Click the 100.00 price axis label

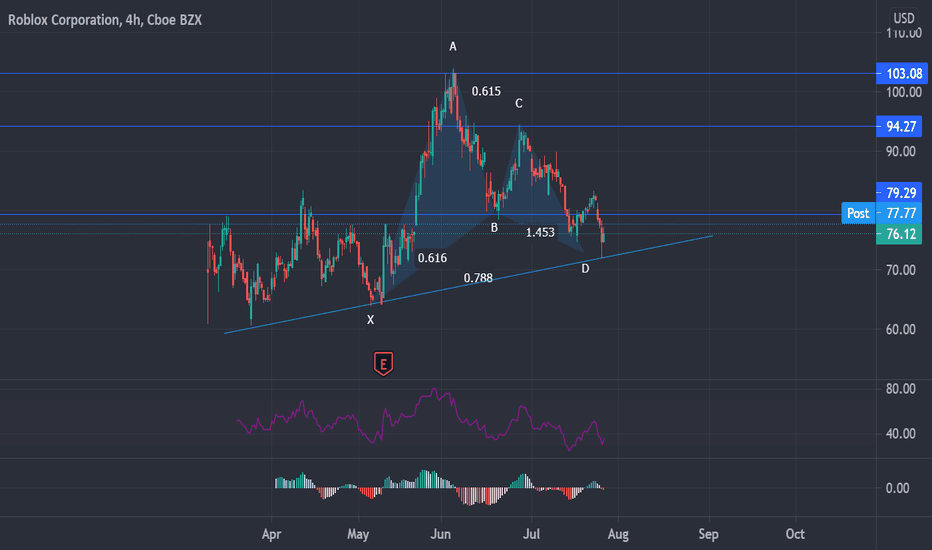[903, 92]
